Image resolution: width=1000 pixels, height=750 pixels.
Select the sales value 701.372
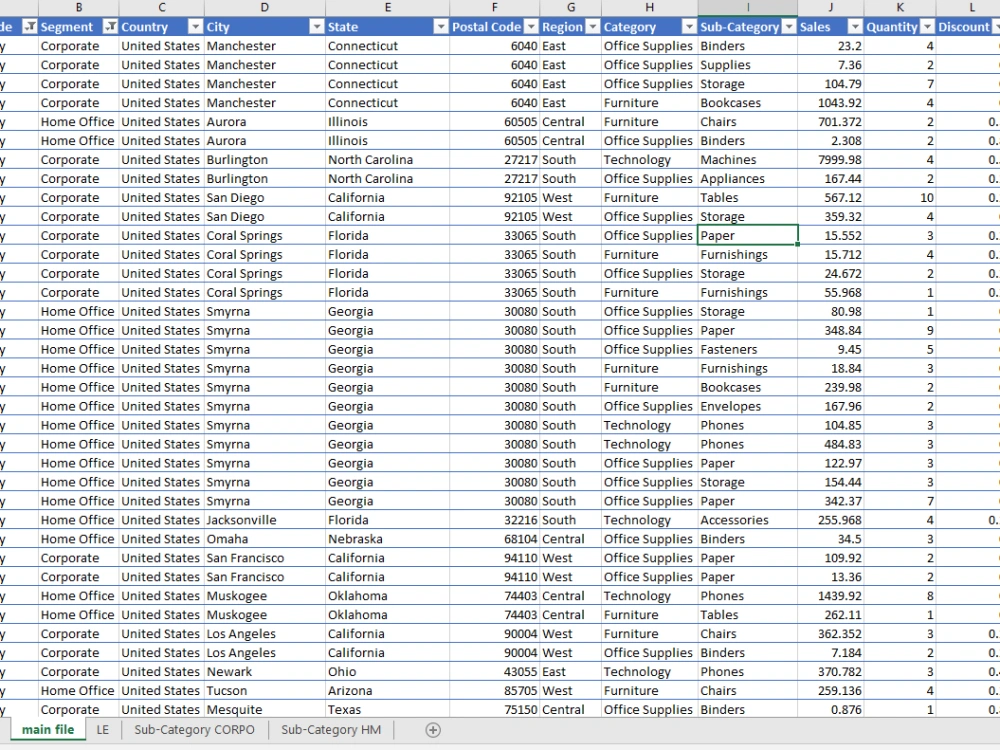(x=830, y=122)
